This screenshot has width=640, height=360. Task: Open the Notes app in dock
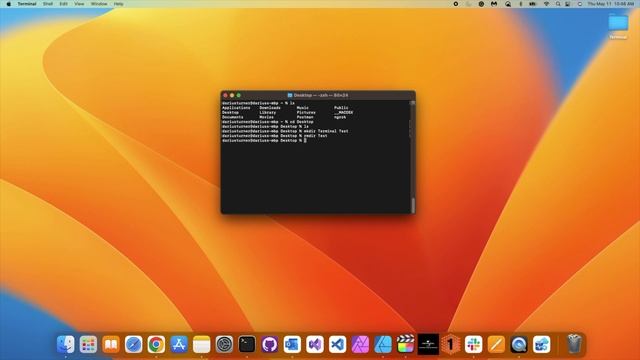[202, 344]
